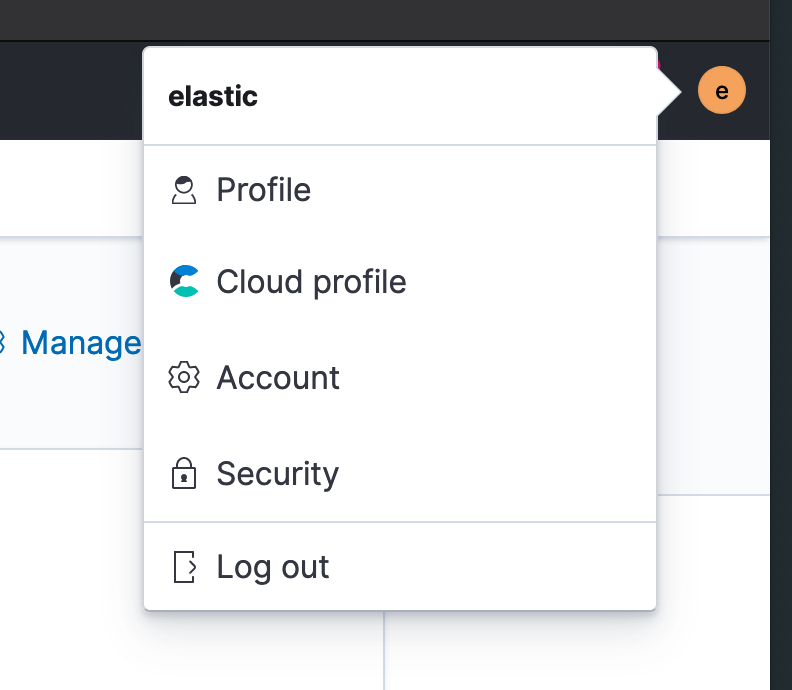Click the gear icon beside Manage
Image resolution: width=792 pixels, height=690 pixels.
coord(2,342)
